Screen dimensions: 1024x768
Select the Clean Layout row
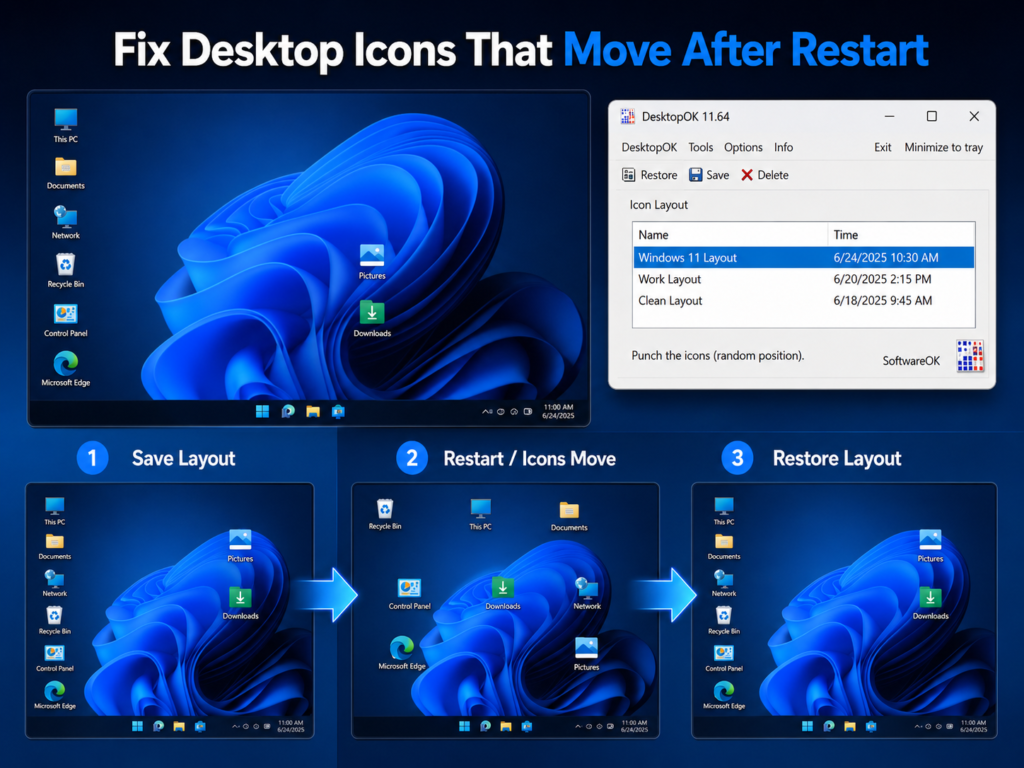pos(803,301)
